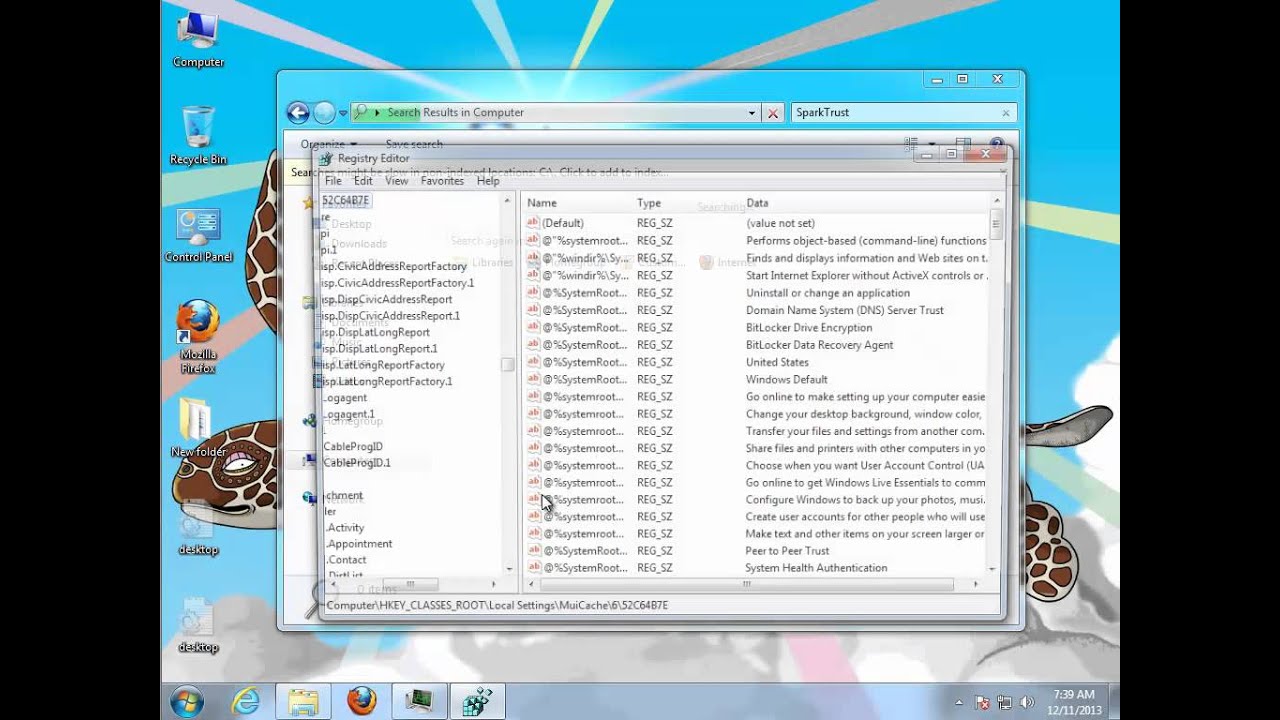Select the Uninstall or change an application entry
Viewport: 1280px width, 720px height.
828,293
